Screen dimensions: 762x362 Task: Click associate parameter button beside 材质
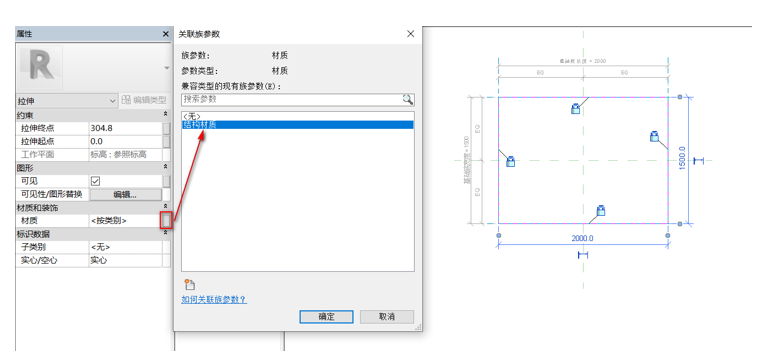pos(166,221)
